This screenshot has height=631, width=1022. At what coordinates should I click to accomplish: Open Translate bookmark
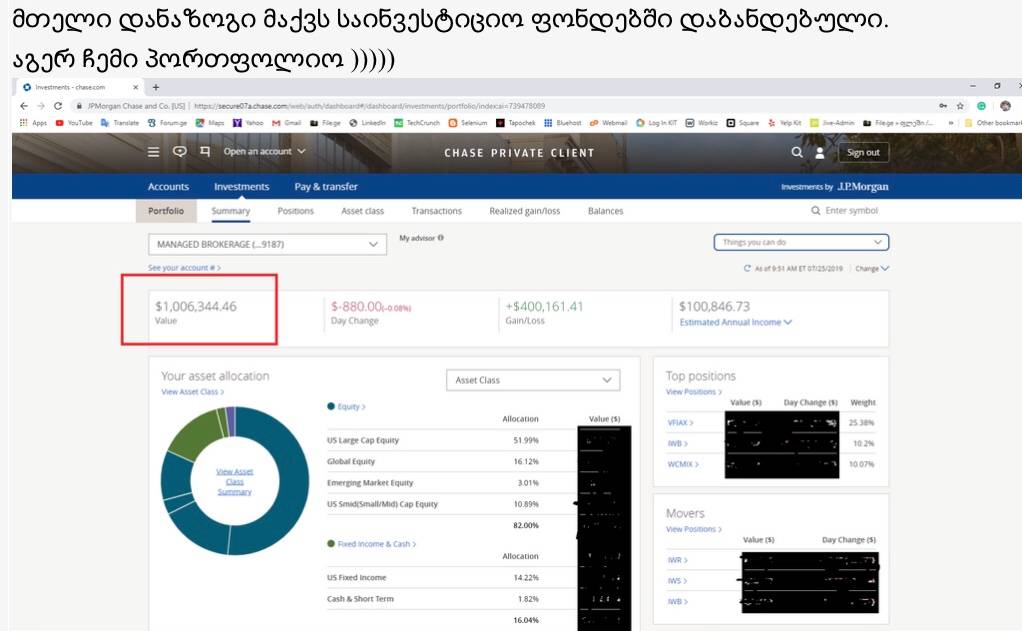pyautogui.click(x=120, y=123)
